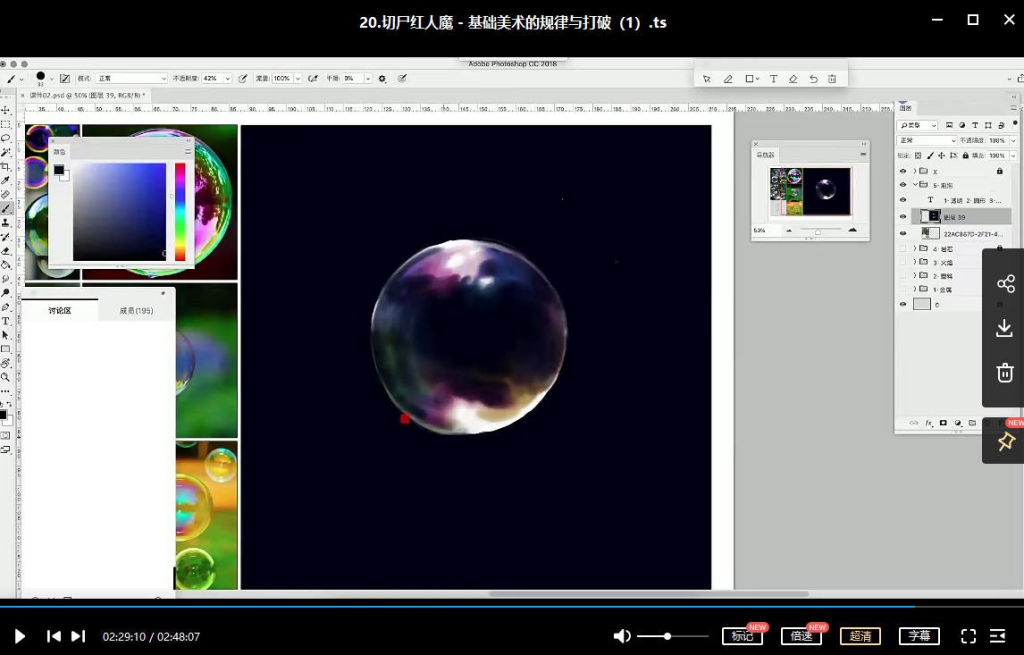Screen dimensions: 1024x655
Task: Click the rainbow hue slider in color panel
Action: pos(180,210)
